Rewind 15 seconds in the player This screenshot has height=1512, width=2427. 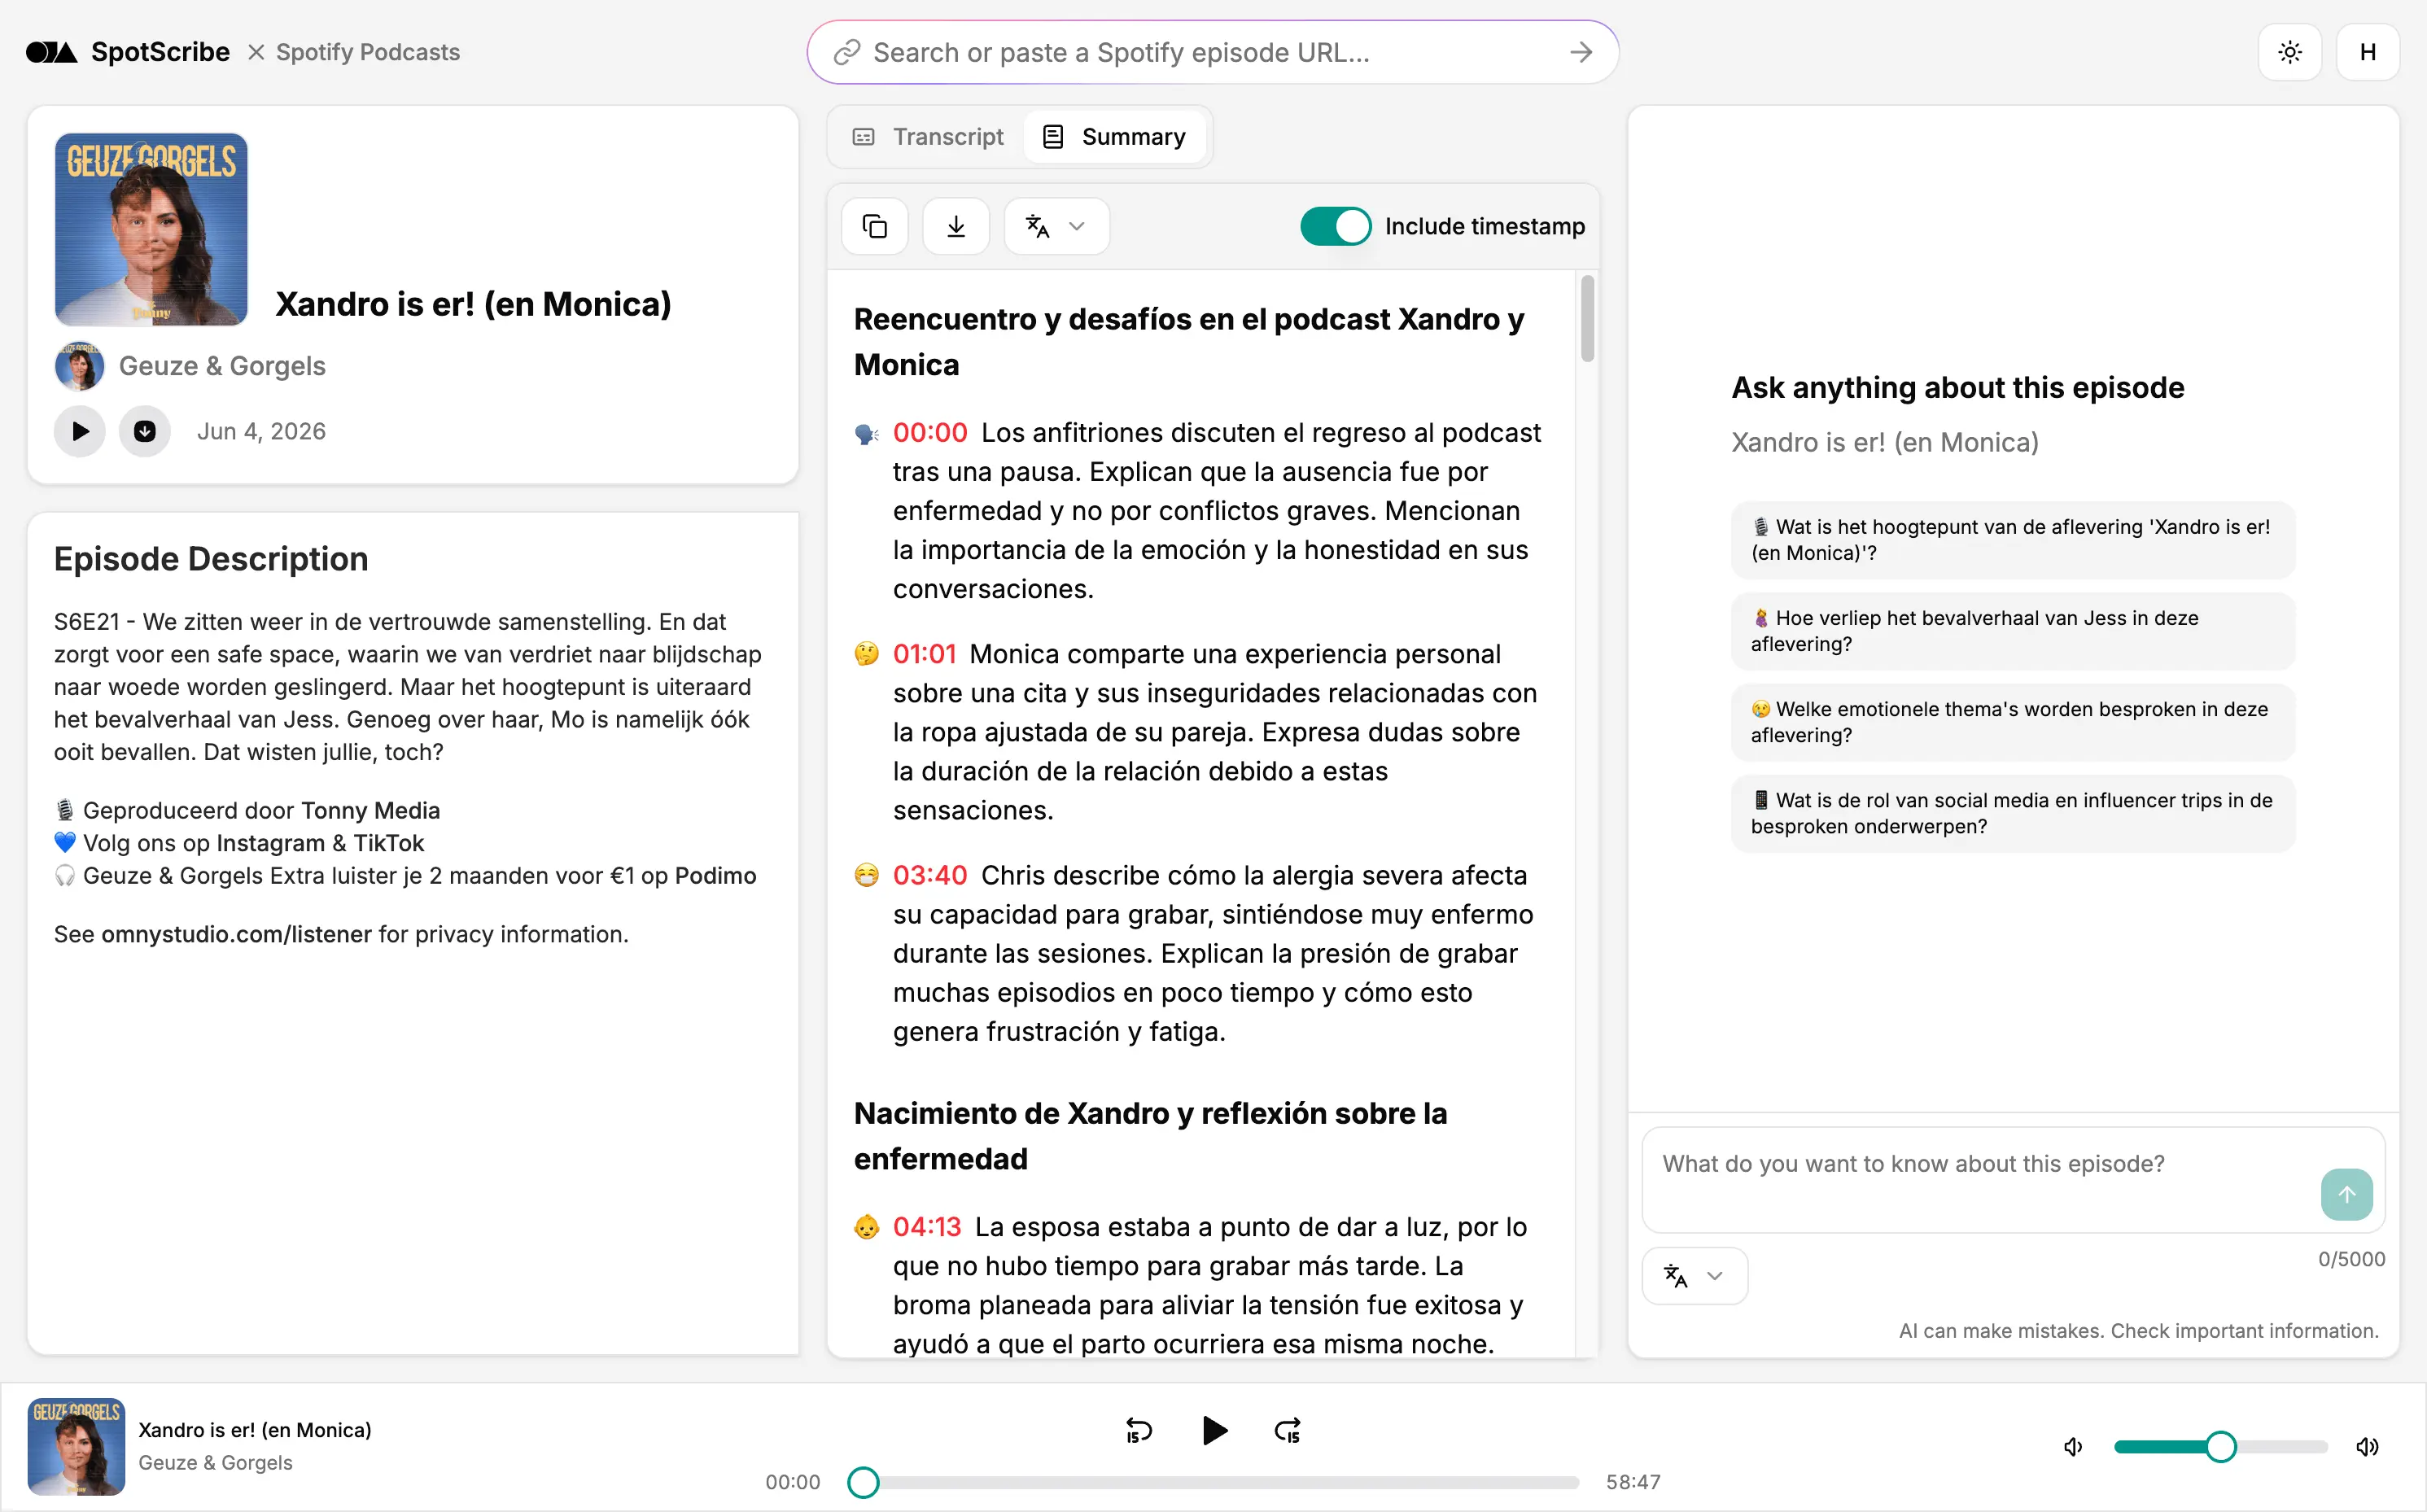point(1139,1431)
